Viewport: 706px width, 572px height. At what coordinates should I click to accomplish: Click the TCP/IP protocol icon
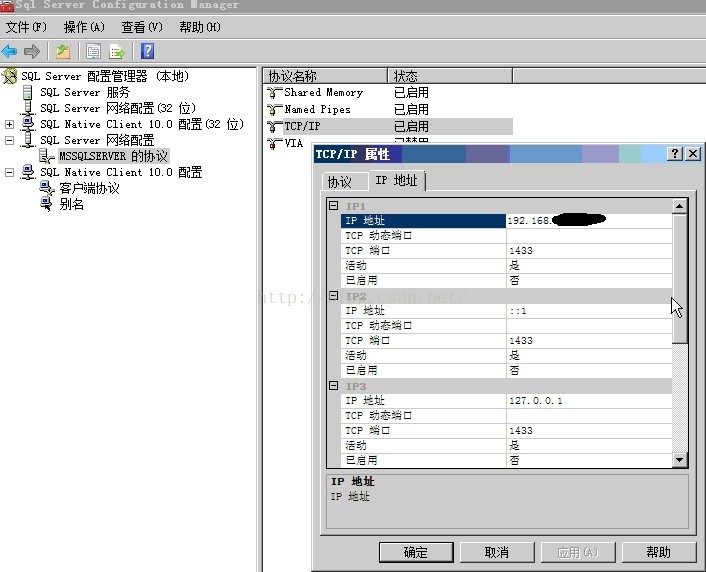pos(274,127)
